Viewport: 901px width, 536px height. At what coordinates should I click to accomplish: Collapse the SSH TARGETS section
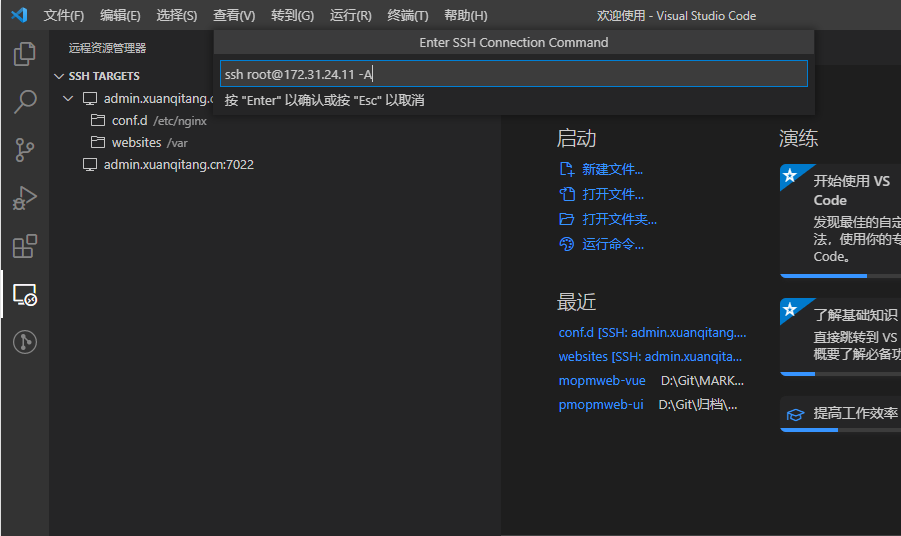tap(59, 76)
